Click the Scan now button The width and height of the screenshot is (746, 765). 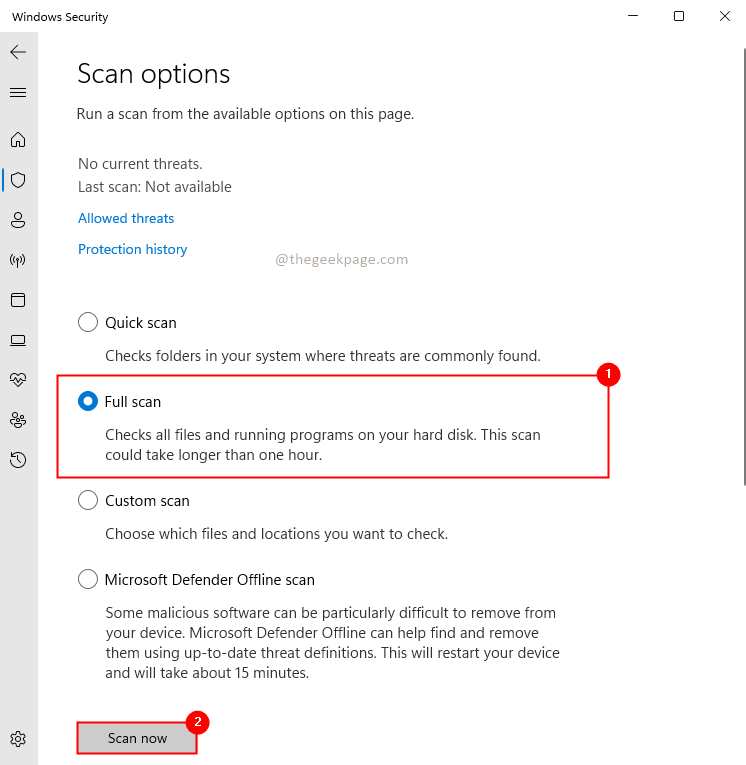137,738
